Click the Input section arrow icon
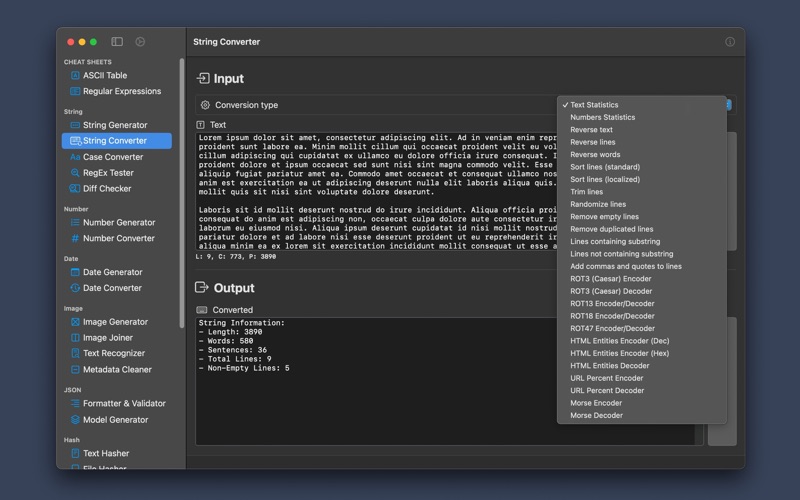Image resolution: width=800 pixels, height=500 pixels. [203, 78]
